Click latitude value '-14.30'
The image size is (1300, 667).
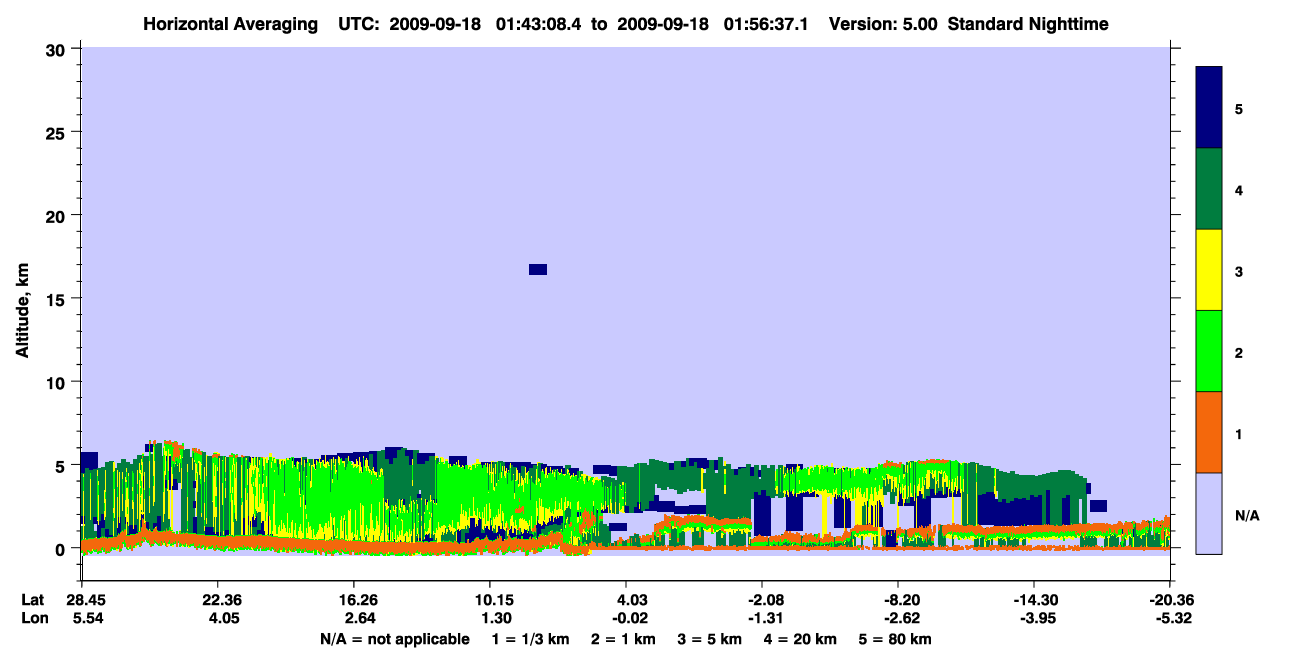pos(1034,600)
